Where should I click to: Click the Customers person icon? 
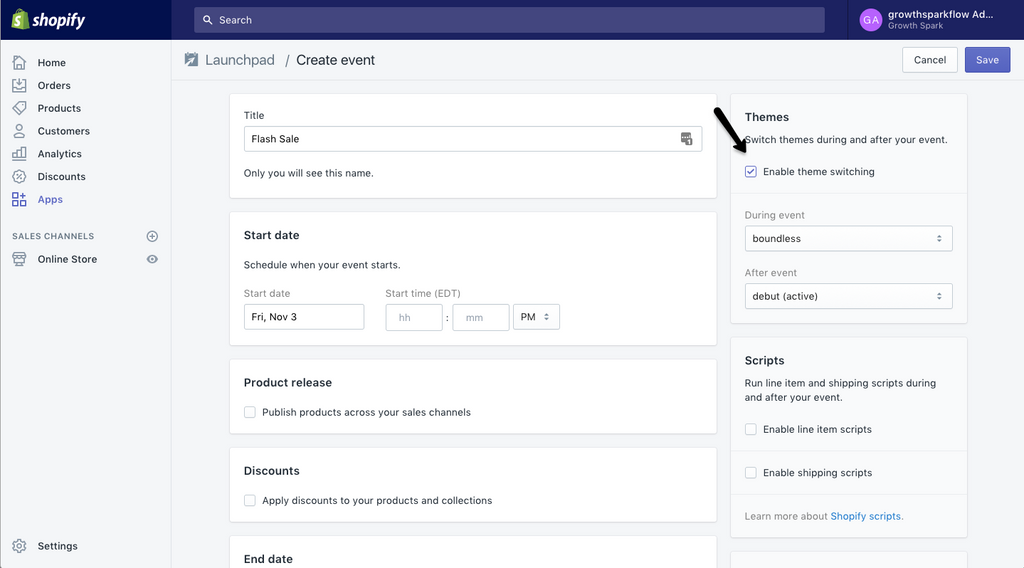tap(19, 131)
